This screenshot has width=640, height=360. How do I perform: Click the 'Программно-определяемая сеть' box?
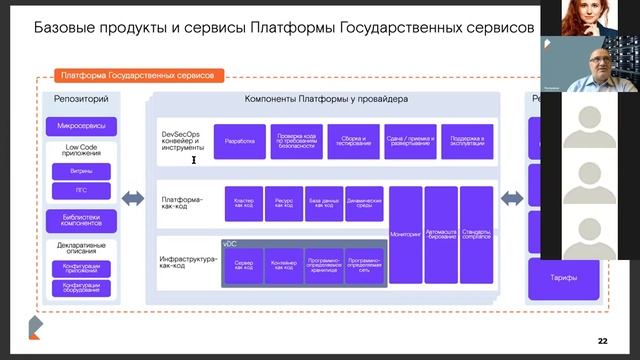coord(364,266)
